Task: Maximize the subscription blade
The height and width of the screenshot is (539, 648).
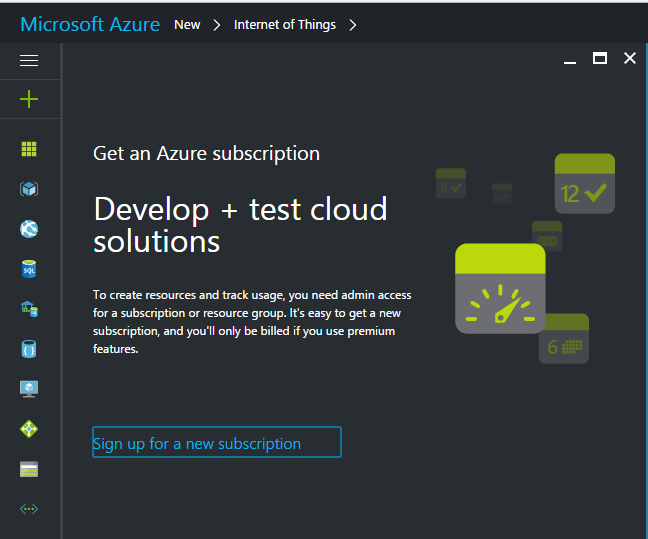Action: pyautogui.click(x=600, y=58)
